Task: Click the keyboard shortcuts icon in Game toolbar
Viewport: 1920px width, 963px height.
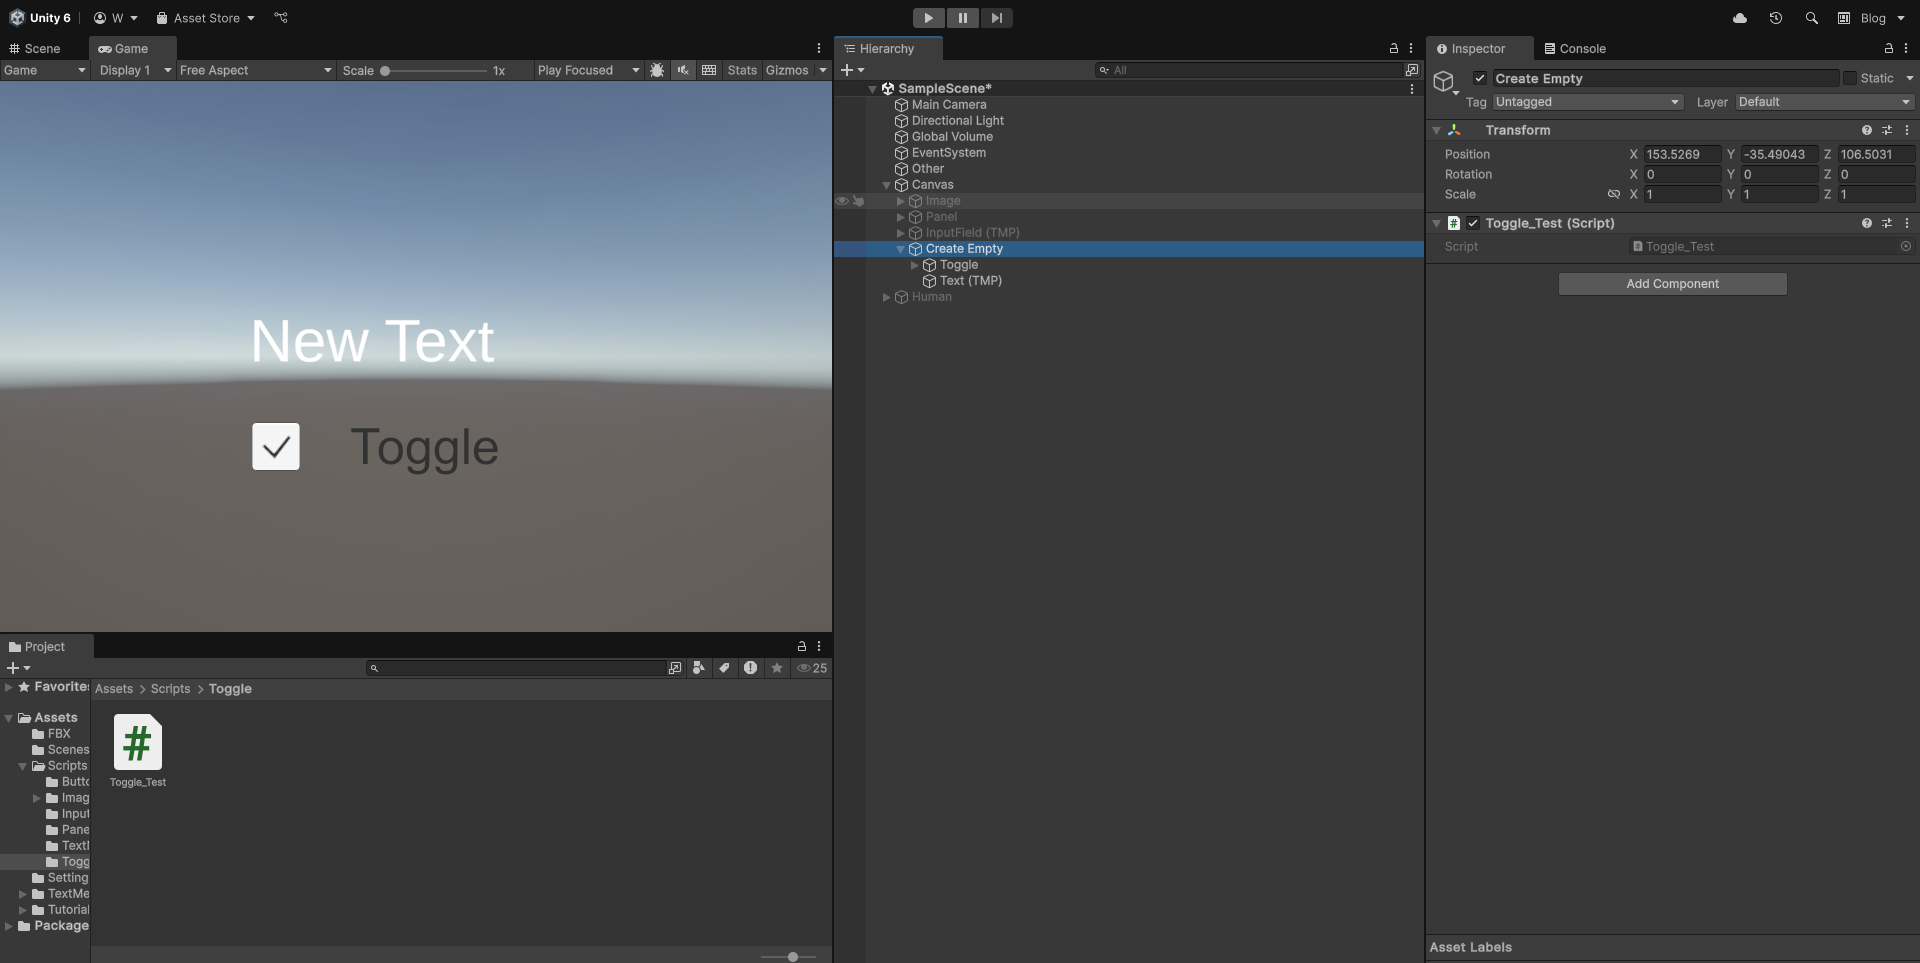Action: 709,70
